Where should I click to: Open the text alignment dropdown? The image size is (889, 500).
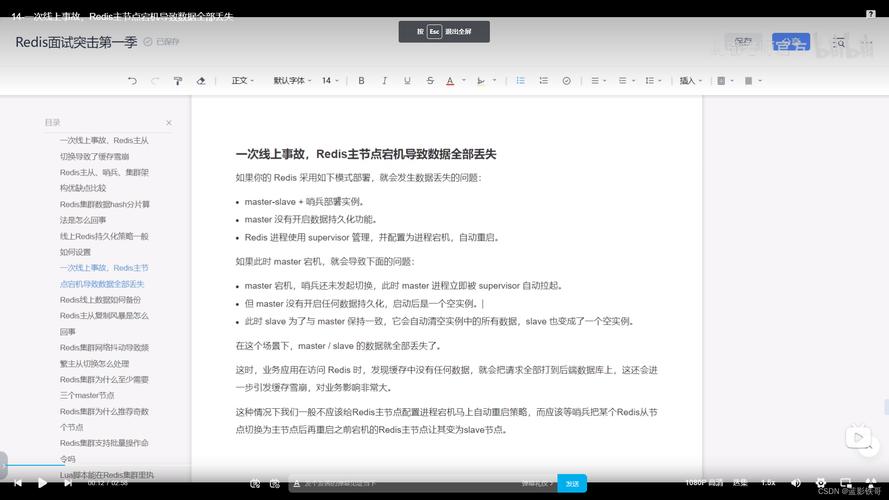tap(598, 80)
